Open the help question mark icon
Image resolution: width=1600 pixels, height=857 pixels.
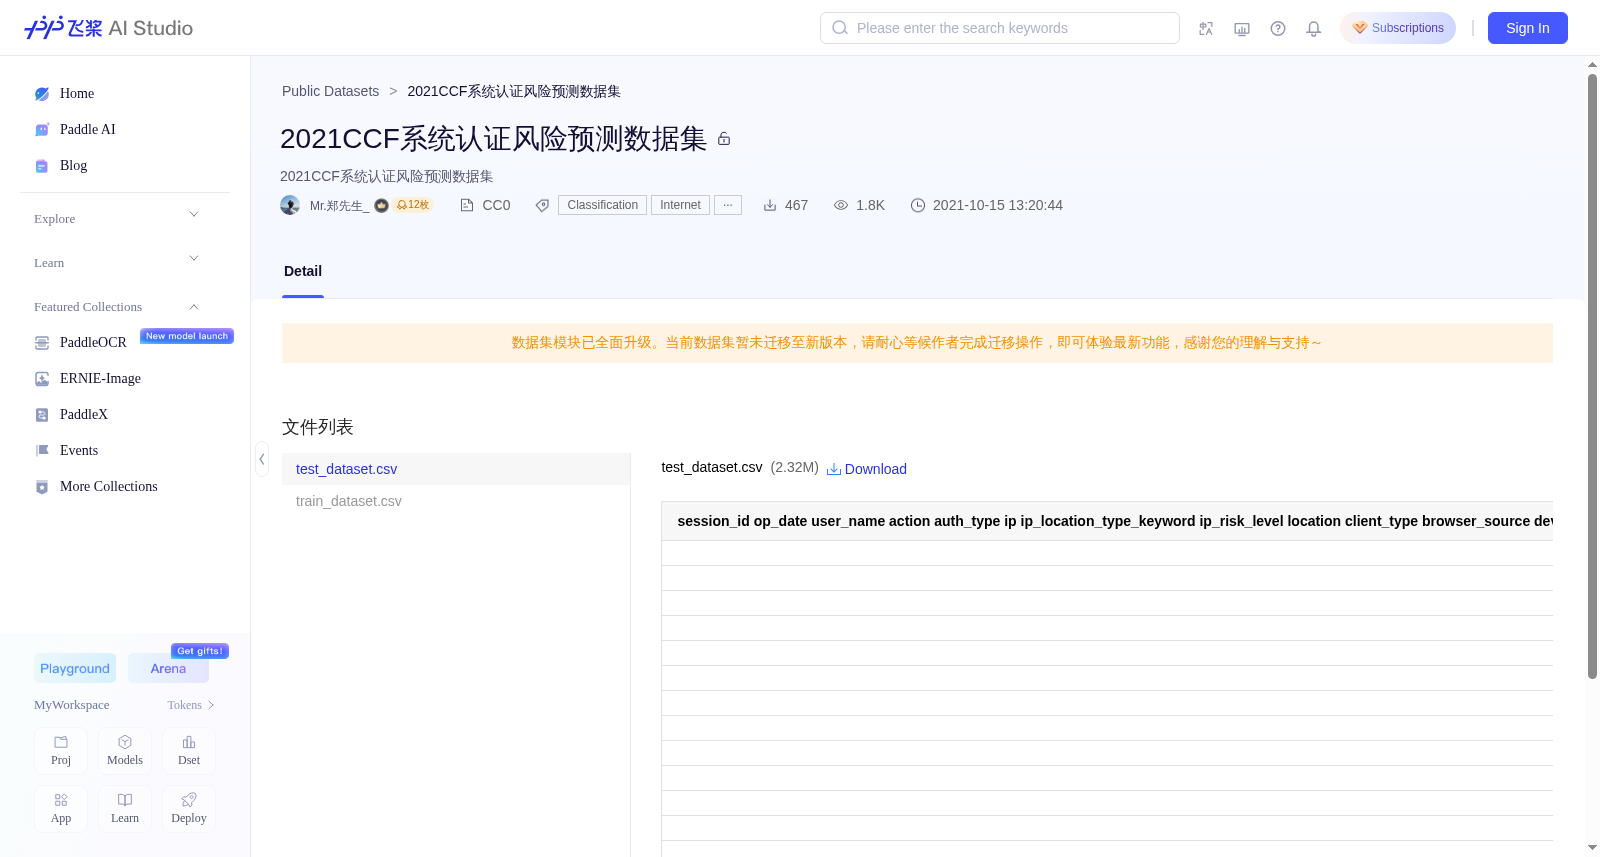[1278, 28]
